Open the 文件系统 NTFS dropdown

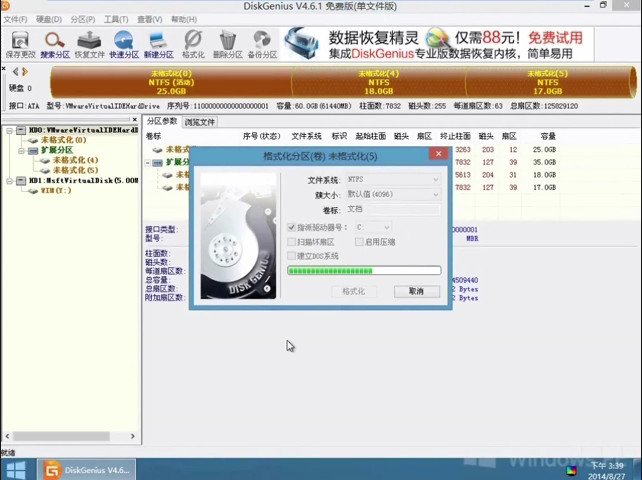coord(393,179)
